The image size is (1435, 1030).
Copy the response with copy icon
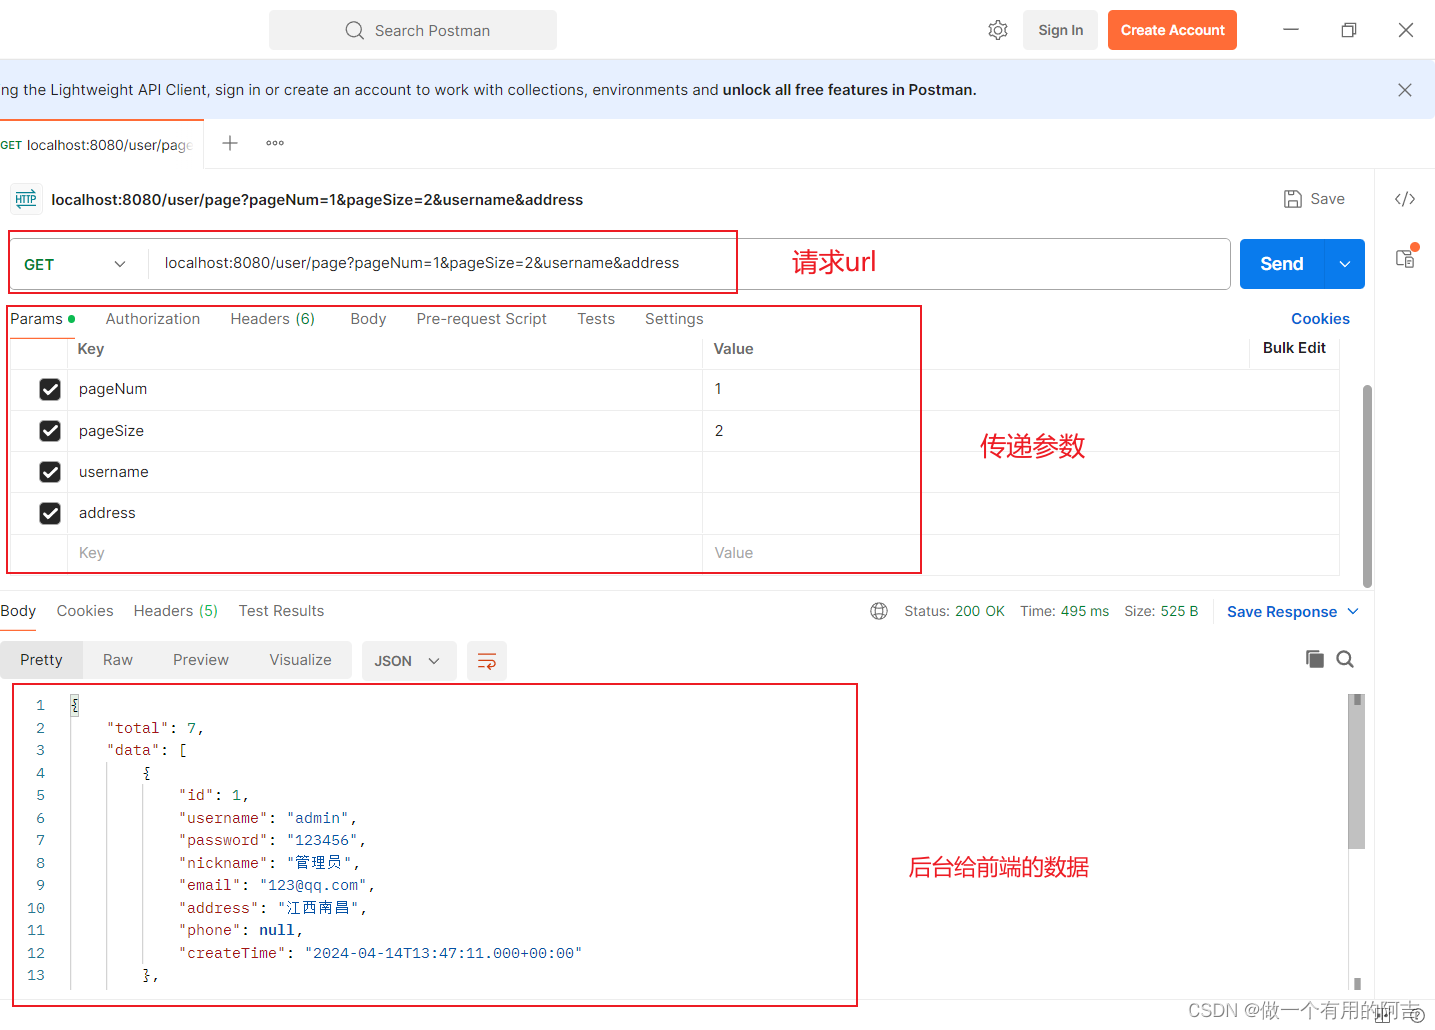coord(1315,659)
